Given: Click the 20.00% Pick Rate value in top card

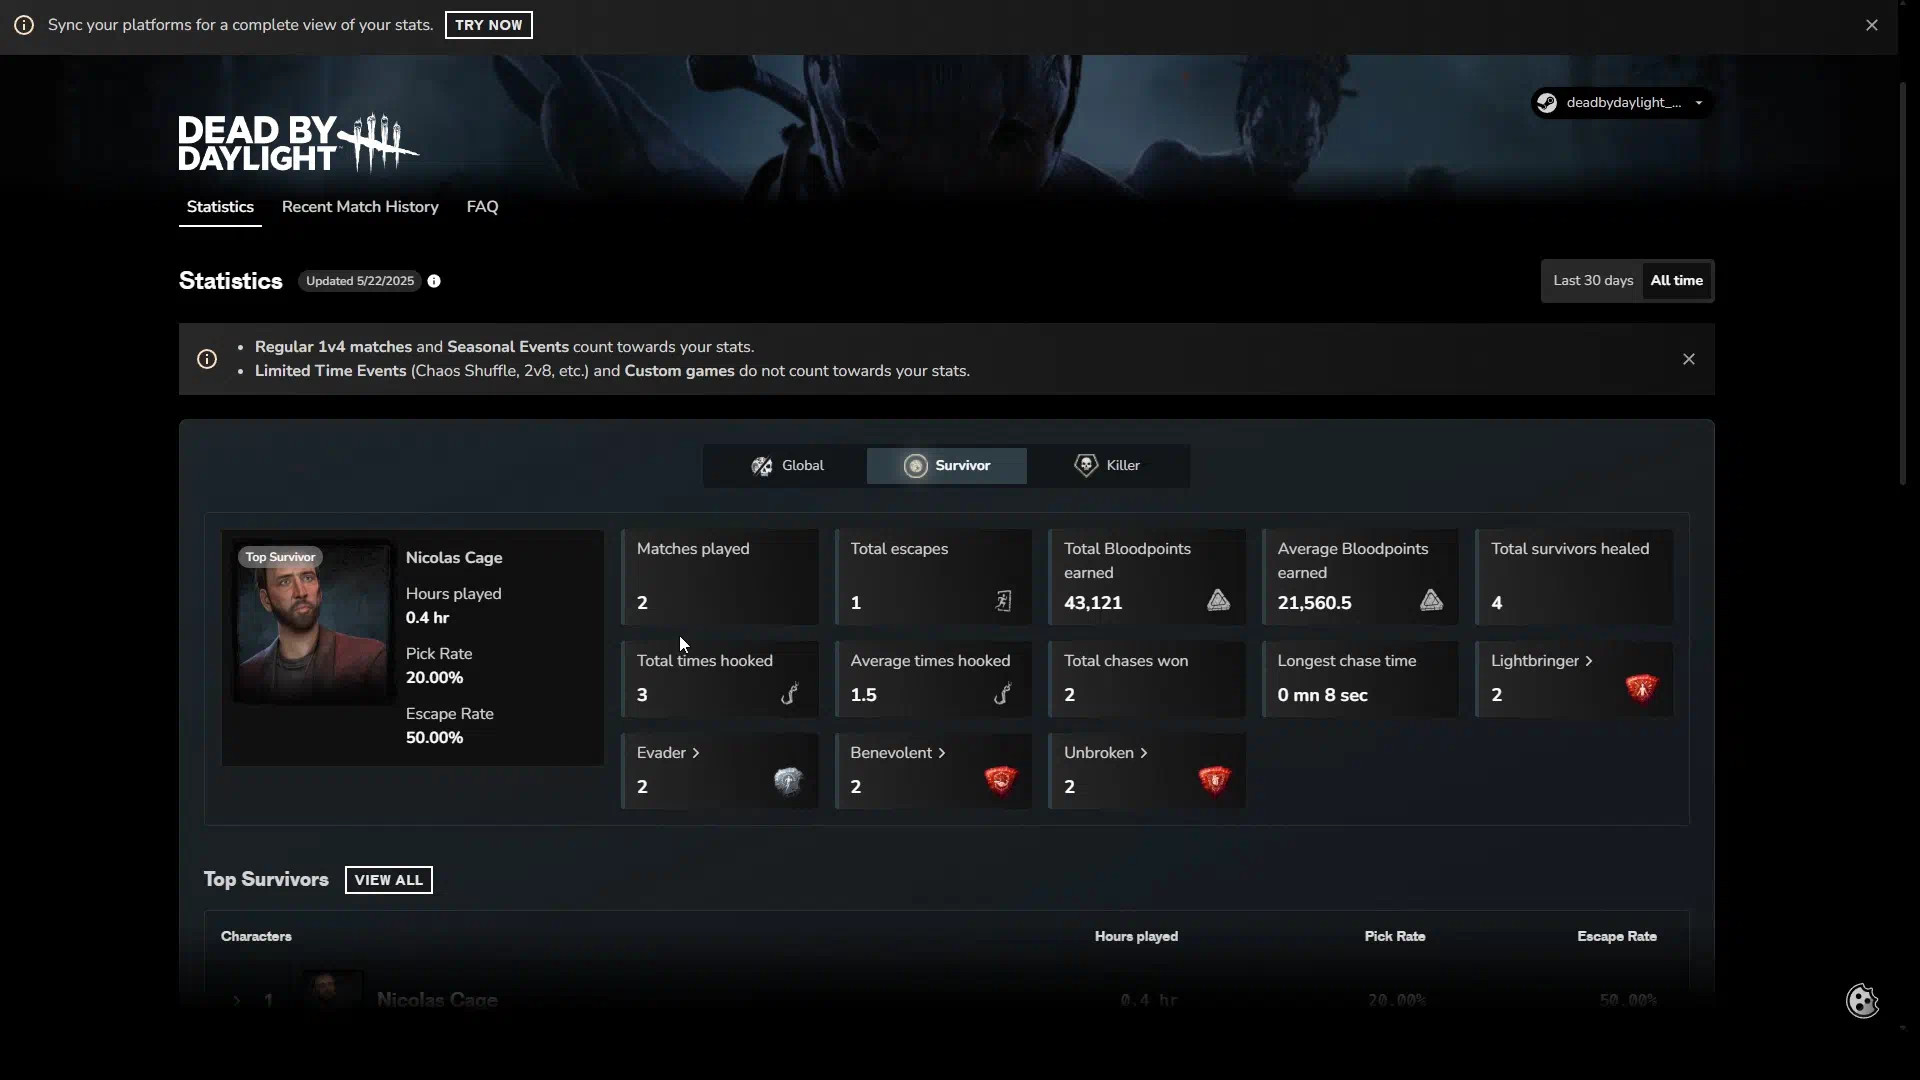Looking at the screenshot, I should (x=434, y=678).
